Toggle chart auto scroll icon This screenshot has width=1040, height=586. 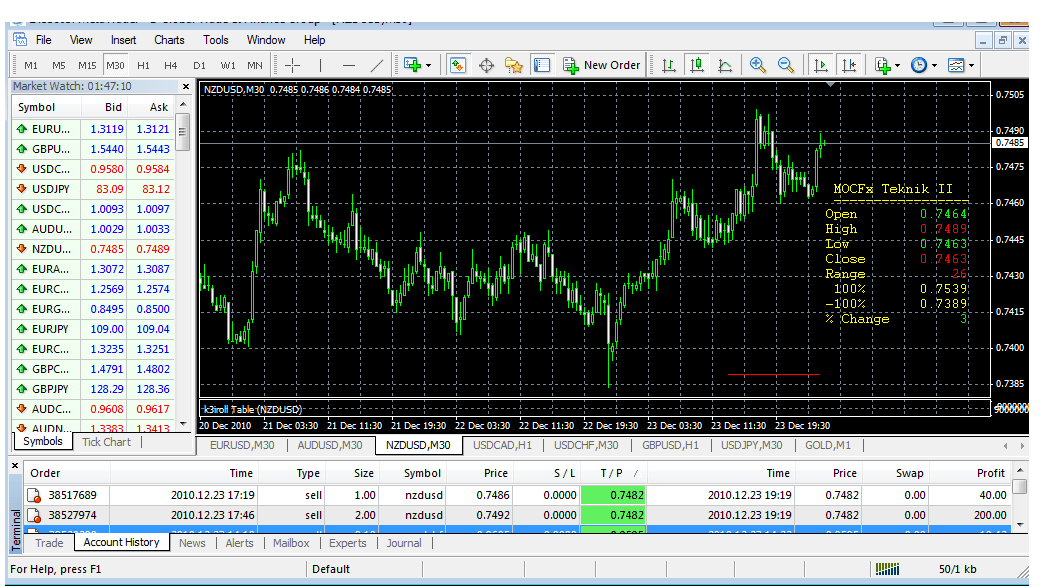820,65
